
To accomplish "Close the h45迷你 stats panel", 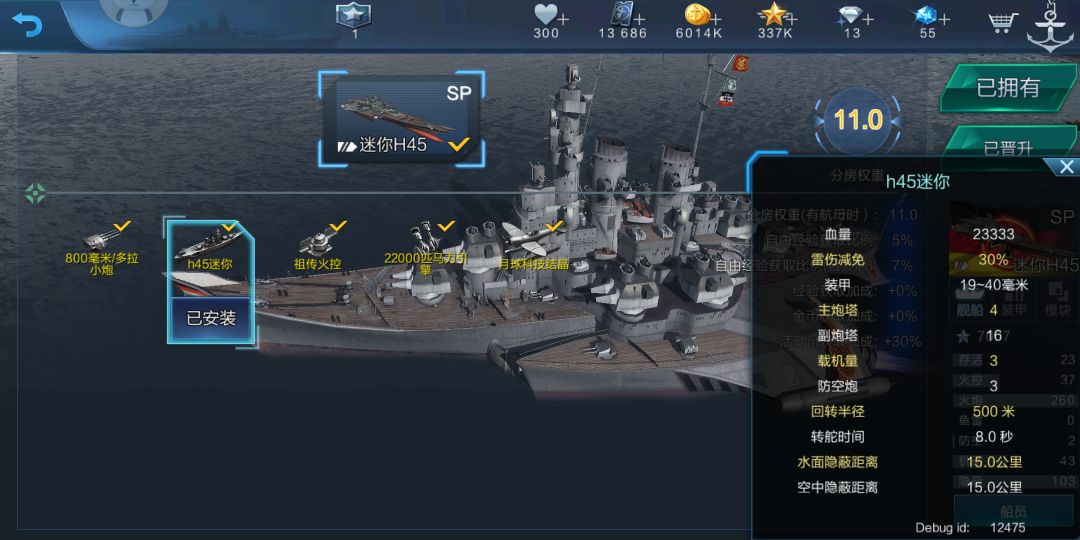I will tap(1065, 166).
